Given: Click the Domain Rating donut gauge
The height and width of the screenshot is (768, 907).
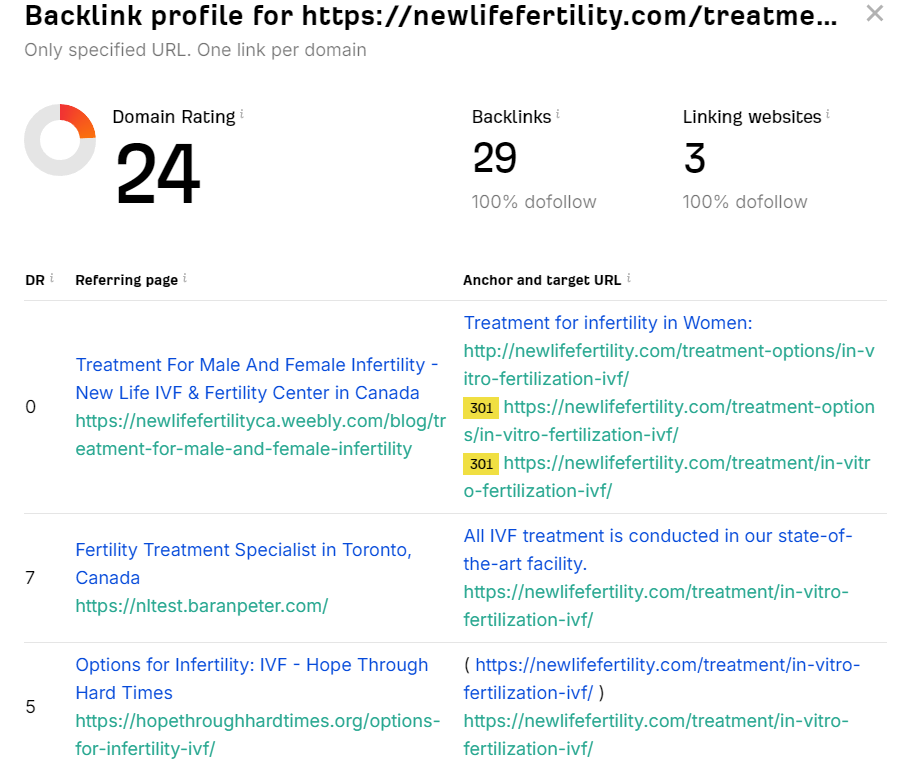Looking at the screenshot, I should tap(60, 140).
